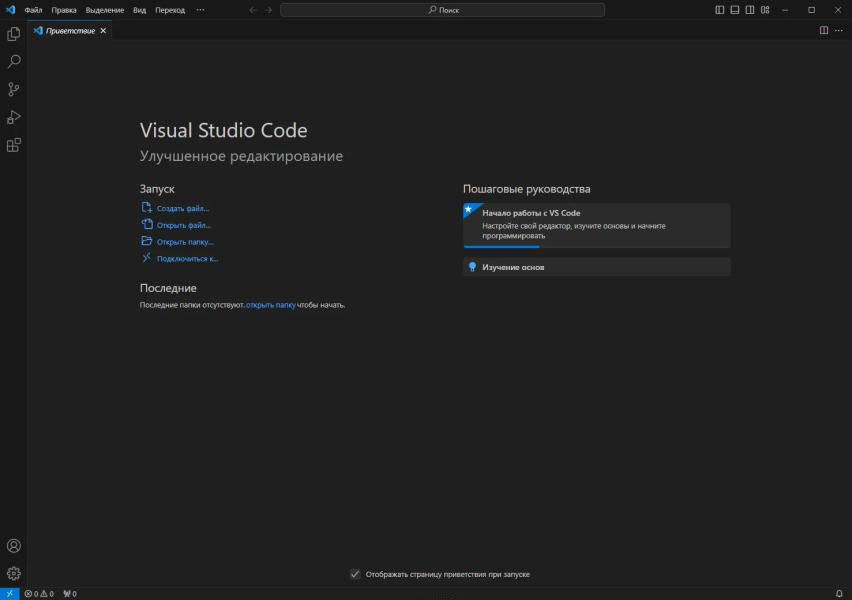Open the Файл menu

pyautogui.click(x=33, y=10)
